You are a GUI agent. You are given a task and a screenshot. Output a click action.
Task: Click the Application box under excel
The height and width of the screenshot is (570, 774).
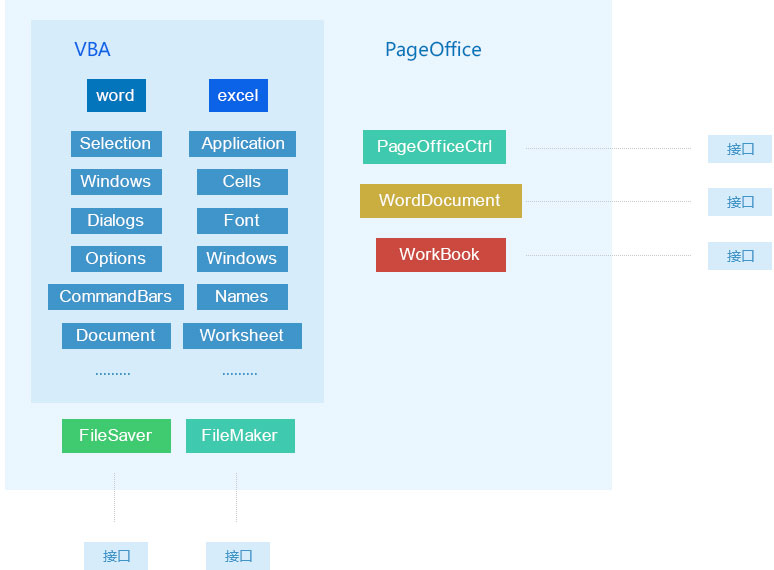pyautogui.click(x=242, y=144)
